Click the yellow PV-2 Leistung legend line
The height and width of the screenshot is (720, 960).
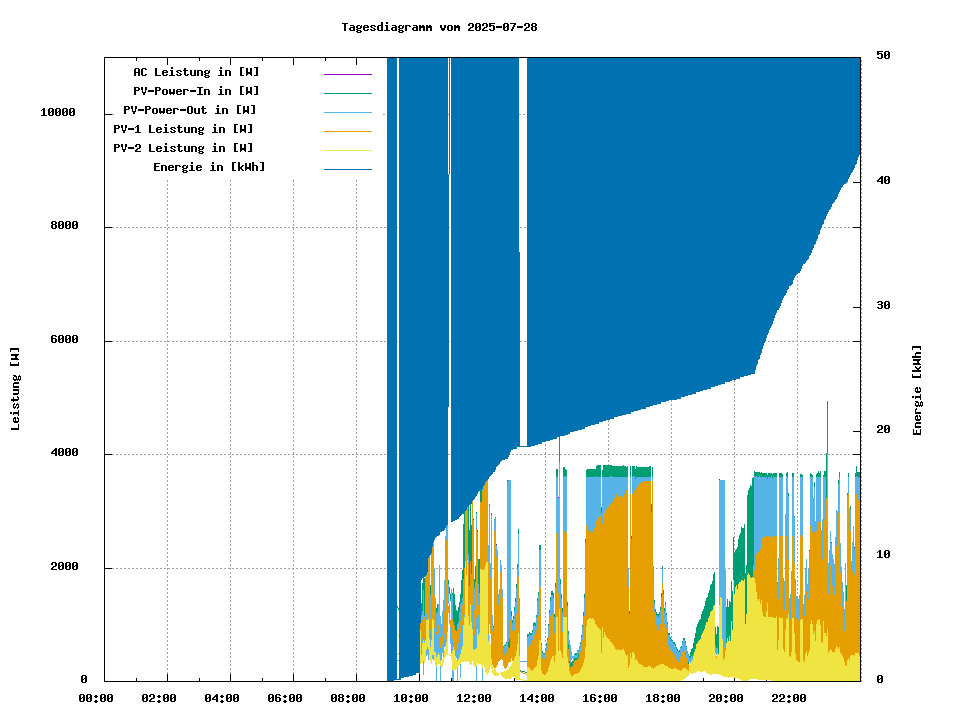[347, 150]
